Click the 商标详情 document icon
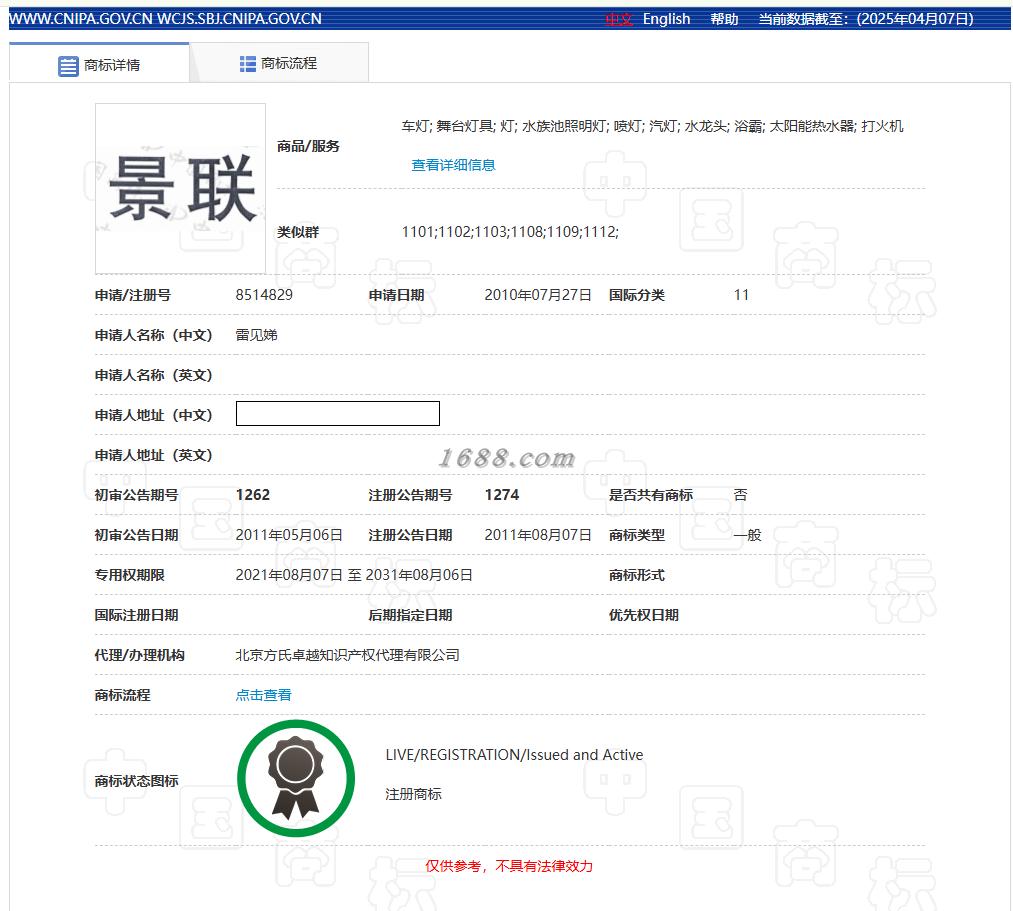This screenshot has height=911, width=1013. pos(68,66)
